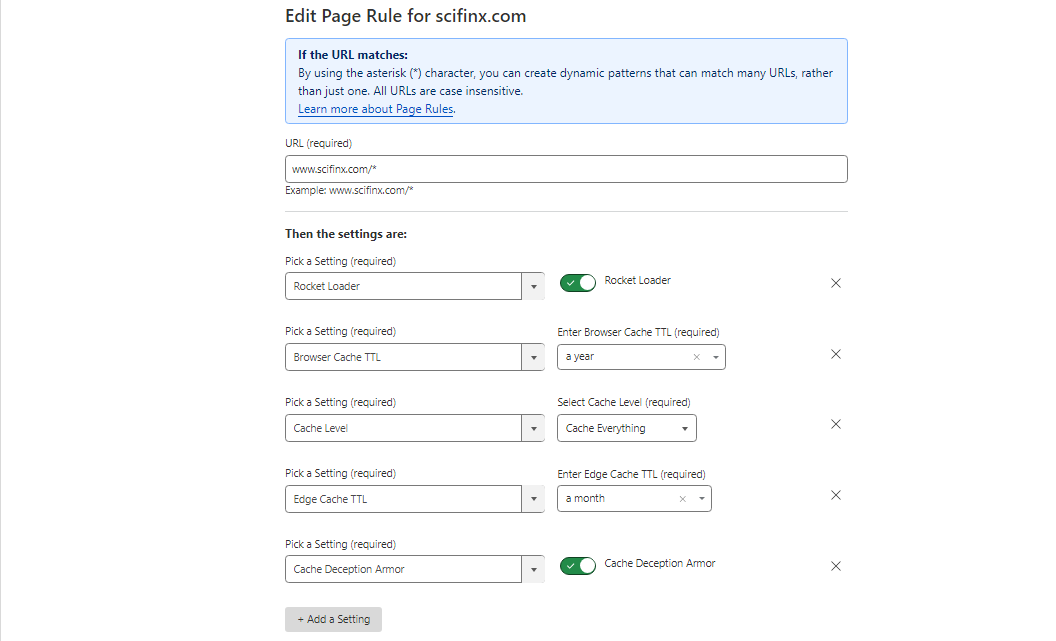Remove the Browser Cache TTL setting row

point(836,354)
